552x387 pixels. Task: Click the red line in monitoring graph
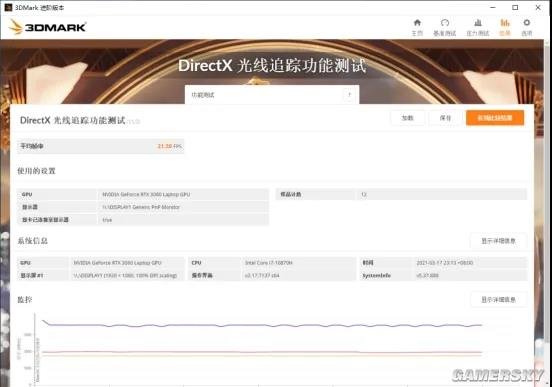point(262,352)
